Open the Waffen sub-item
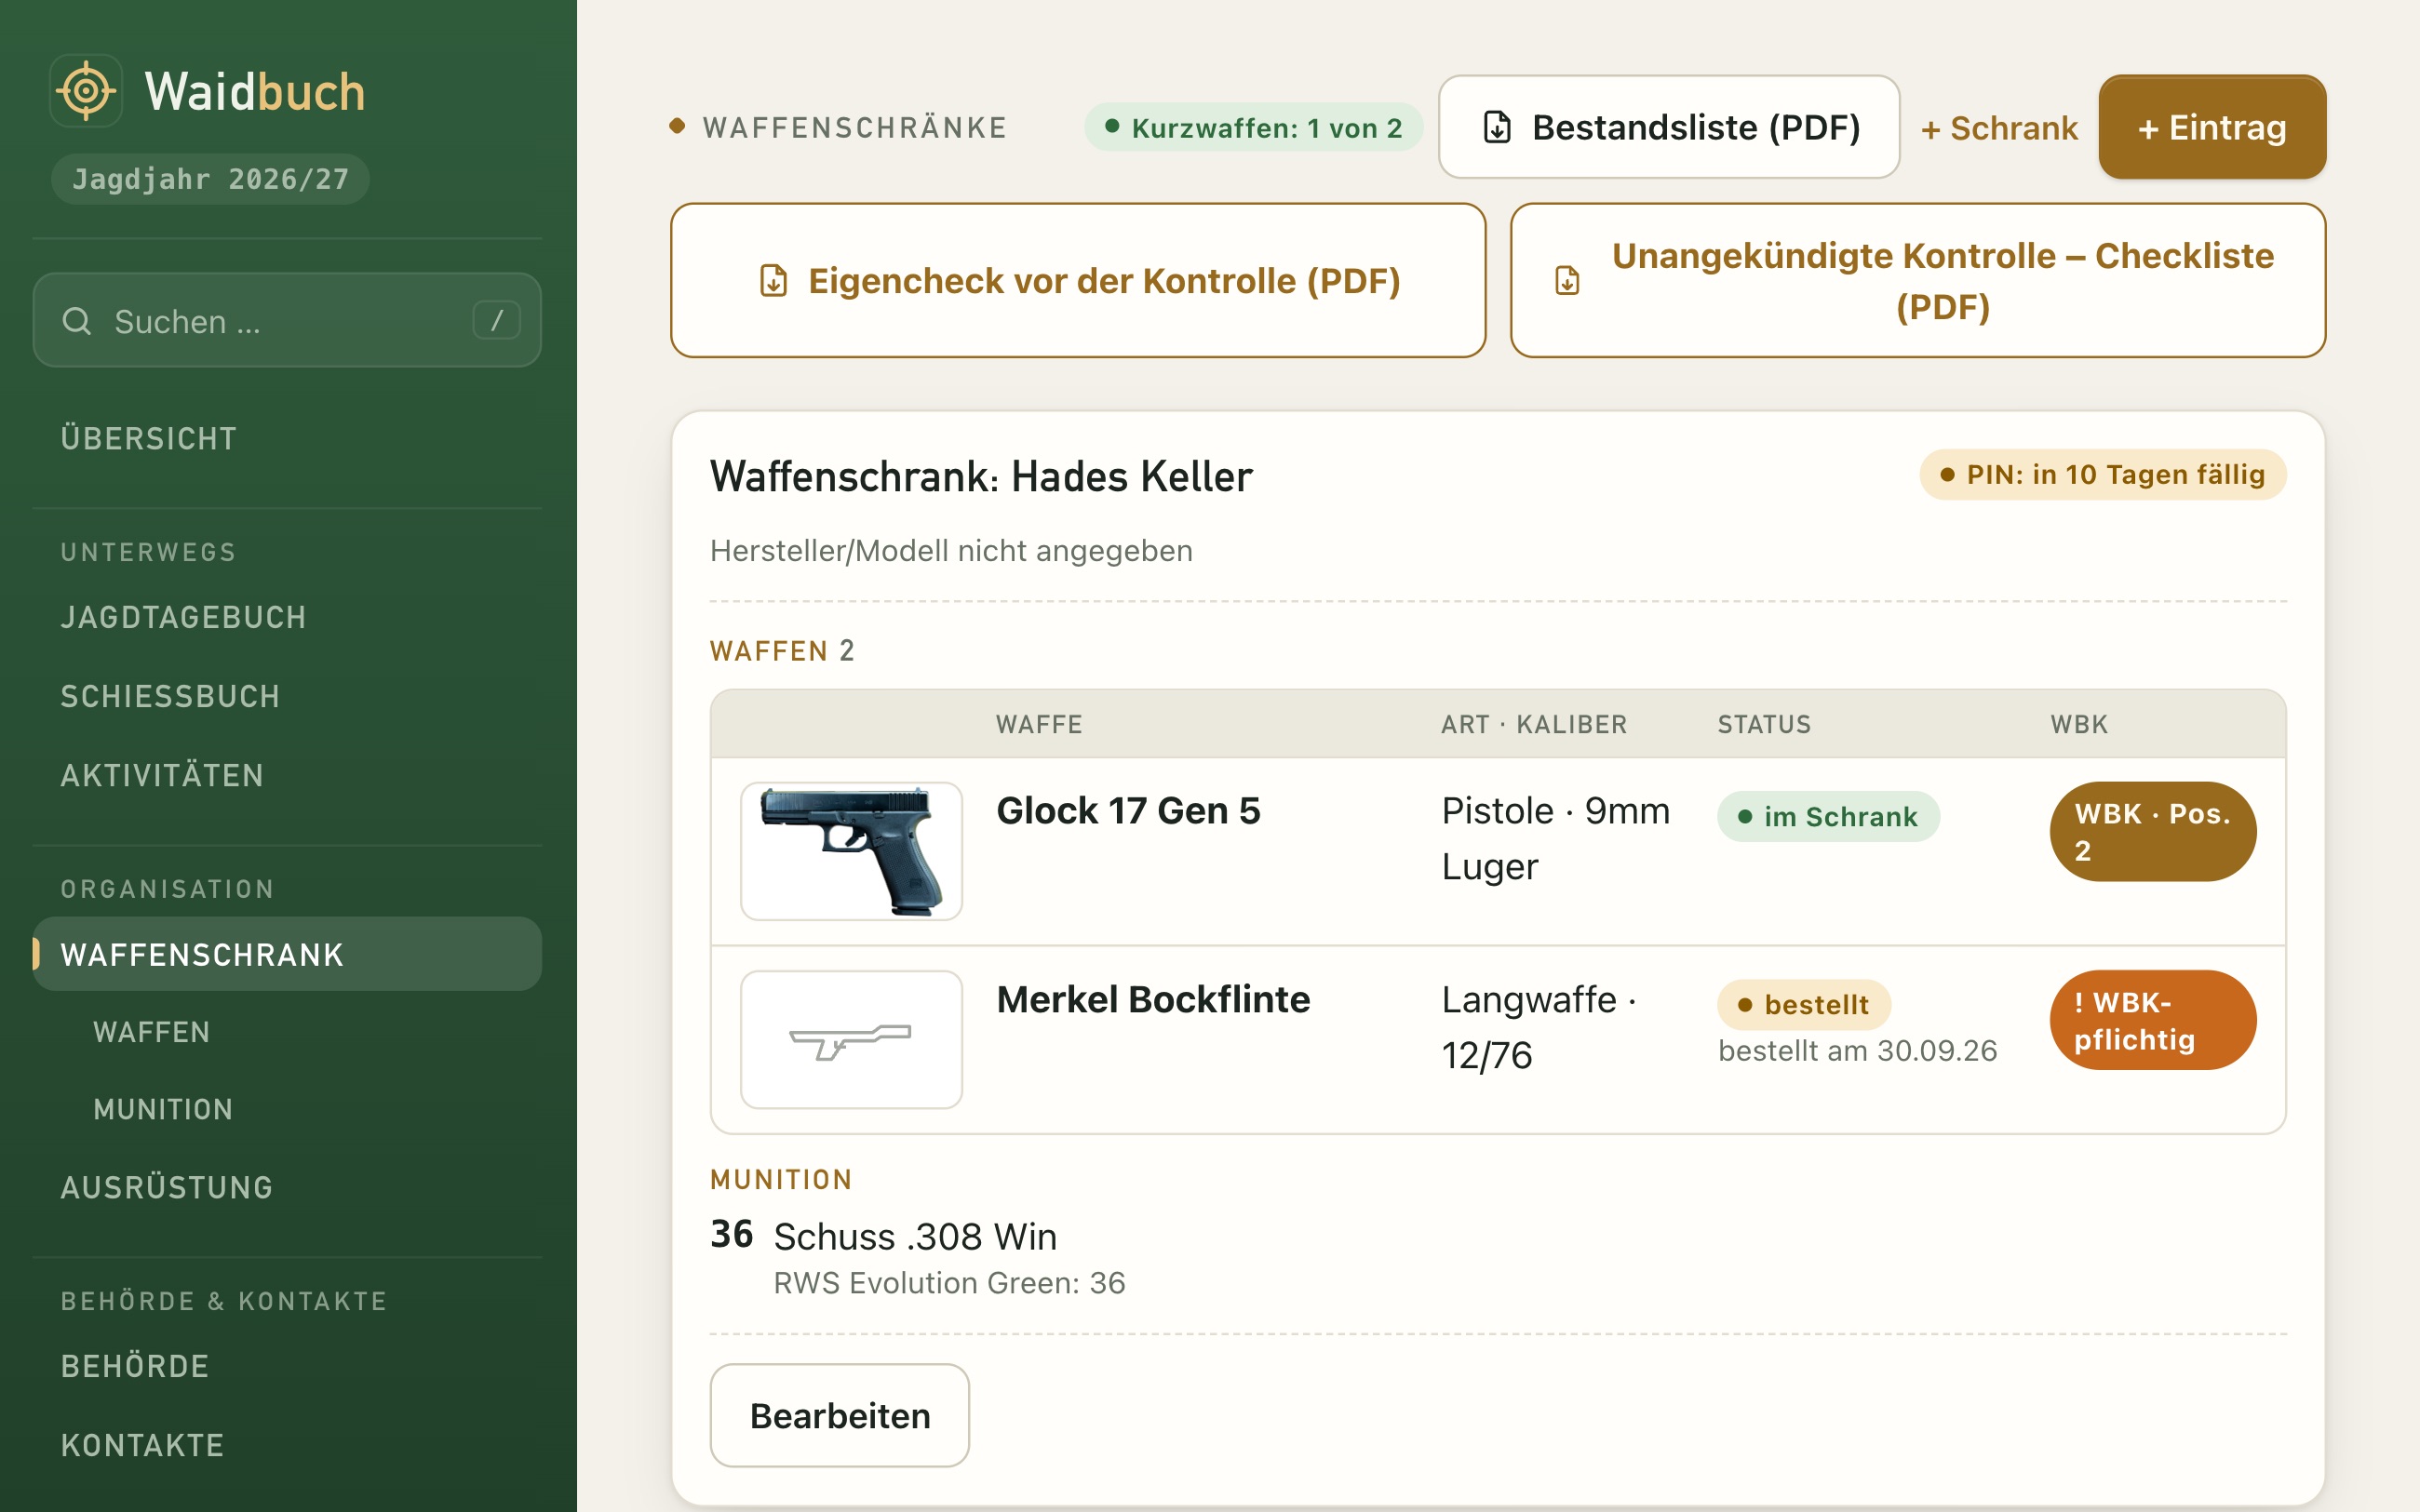Image resolution: width=2420 pixels, height=1512 pixels. 152,1032
